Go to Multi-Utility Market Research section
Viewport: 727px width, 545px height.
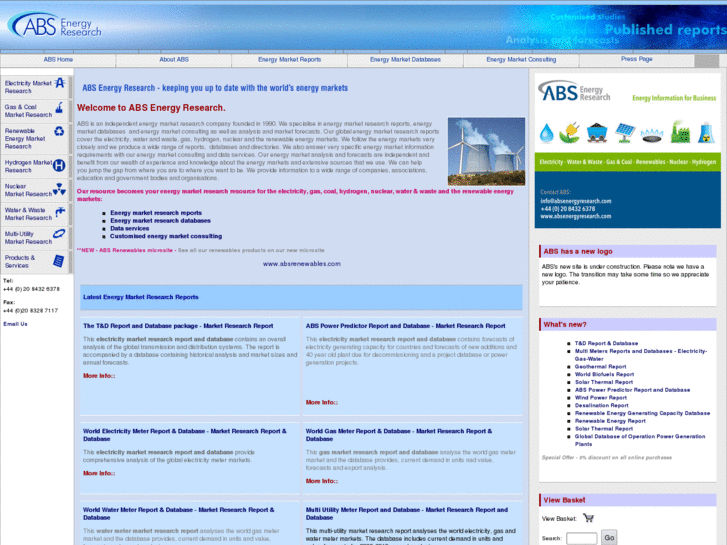(x=28, y=238)
